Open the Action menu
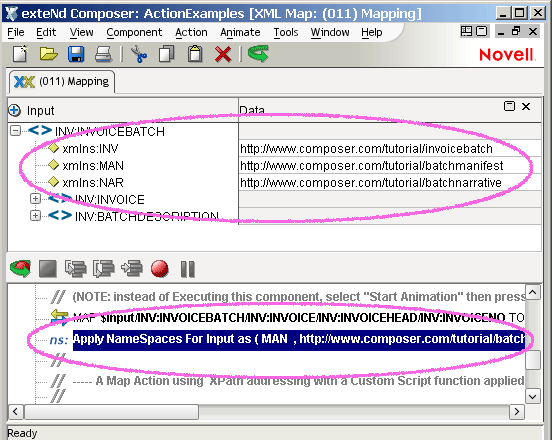 (191, 32)
